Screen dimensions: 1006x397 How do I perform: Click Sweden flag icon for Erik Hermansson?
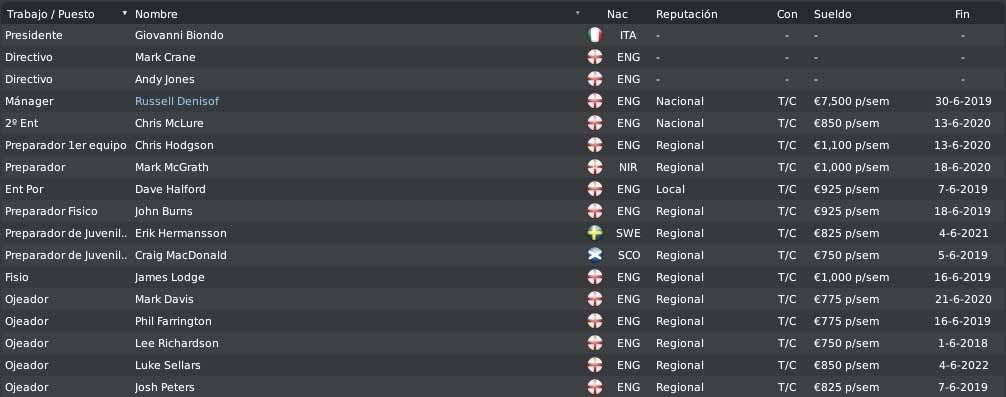click(x=595, y=233)
